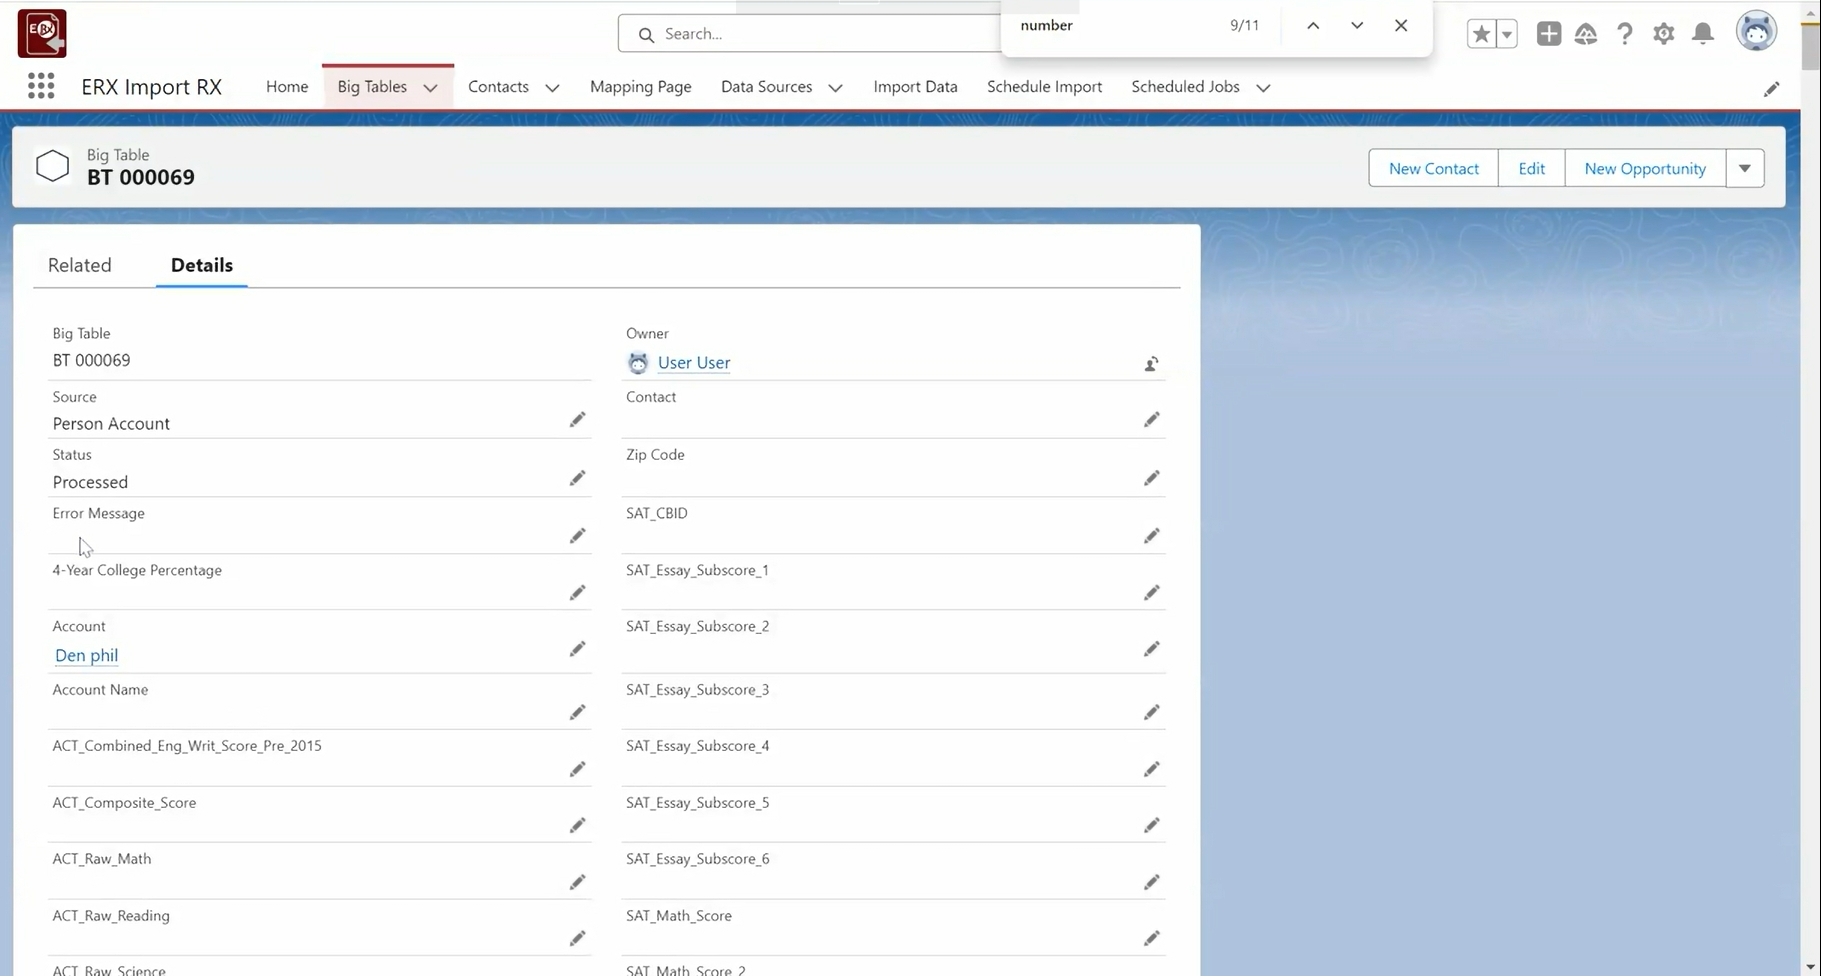The height and width of the screenshot is (976, 1821).
Task: Edit the Status field pencil icon
Action: click(577, 479)
